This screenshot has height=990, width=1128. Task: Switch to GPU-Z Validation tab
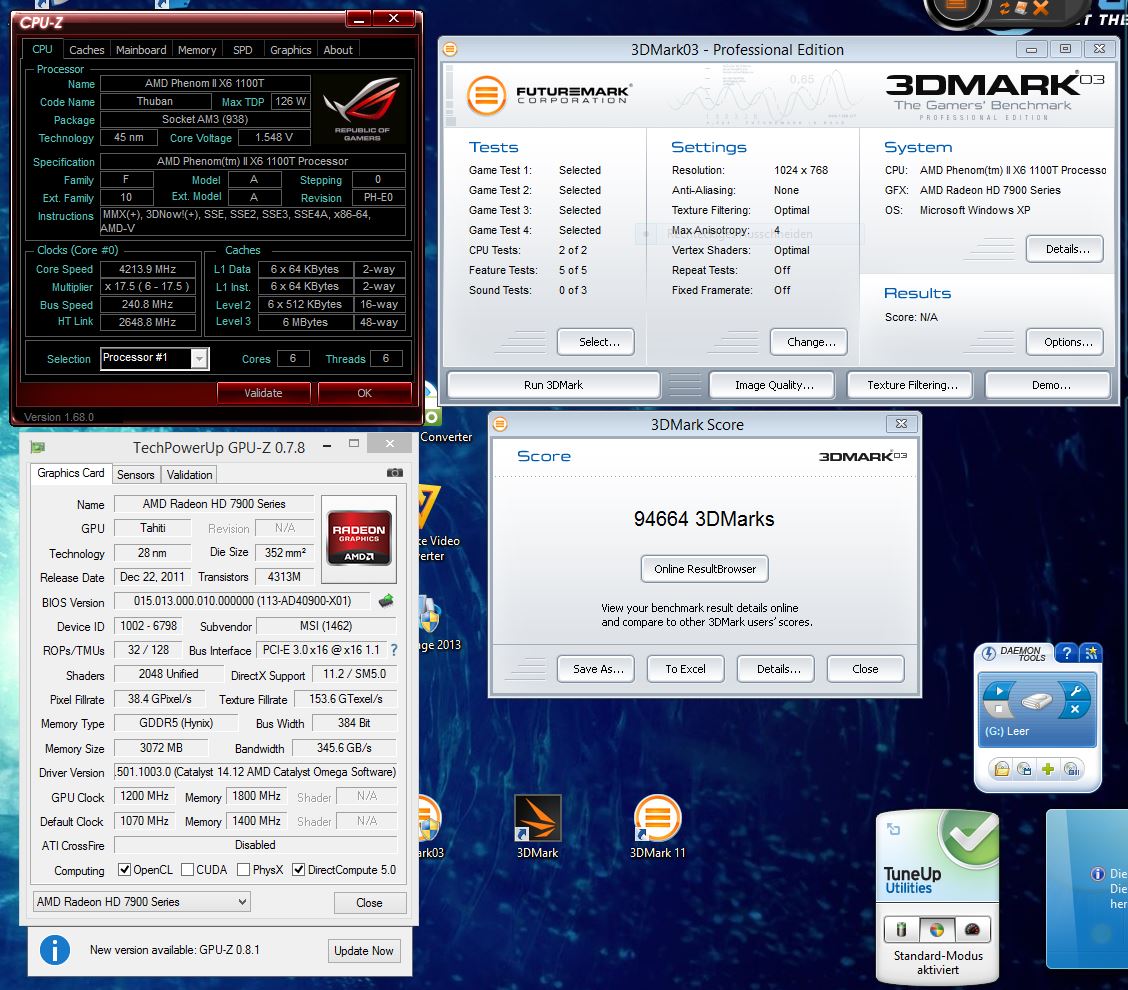(x=189, y=474)
